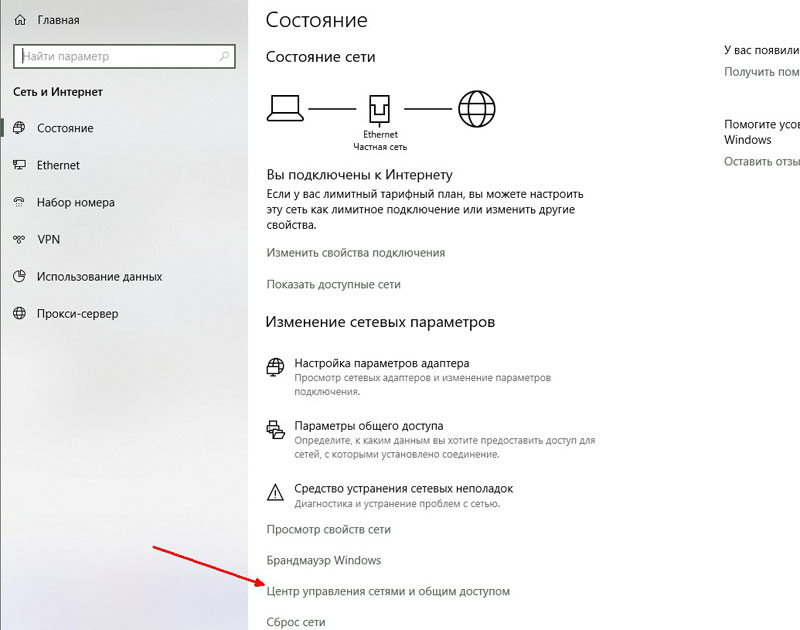Click the magnifier icon in the search box
This screenshot has height=630, width=800.
[224, 56]
